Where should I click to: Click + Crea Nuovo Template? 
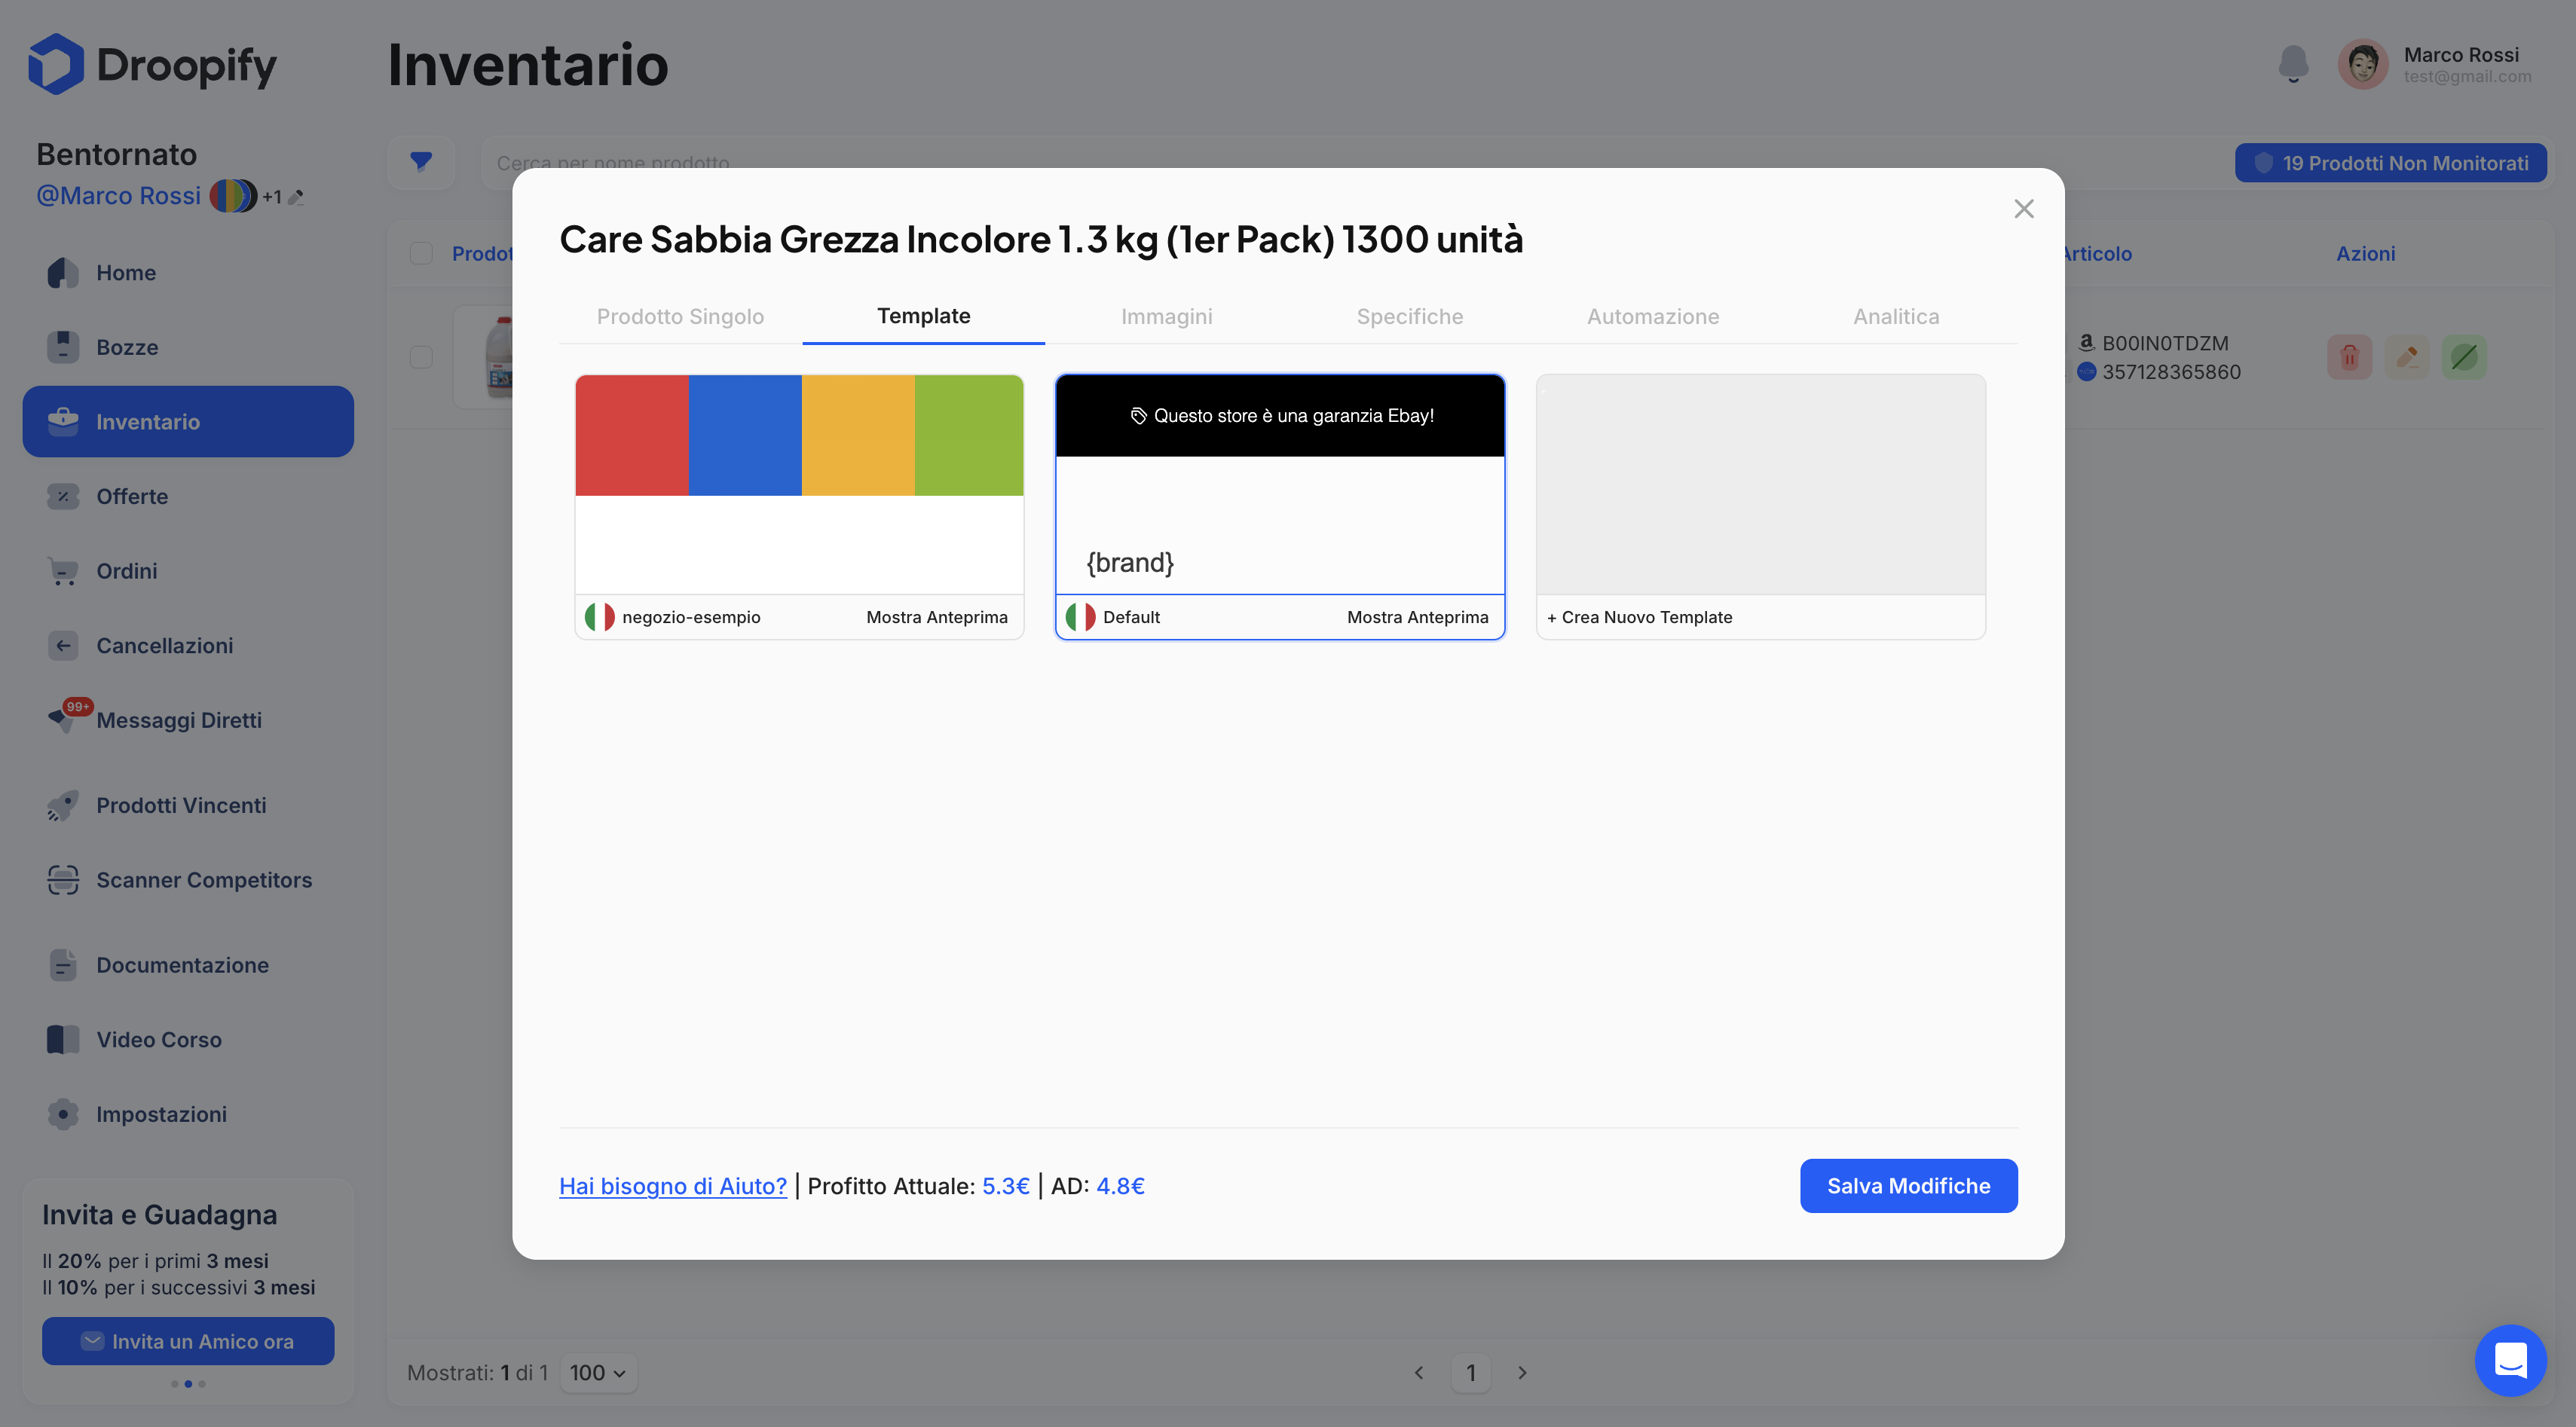pyautogui.click(x=1639, y=617)
